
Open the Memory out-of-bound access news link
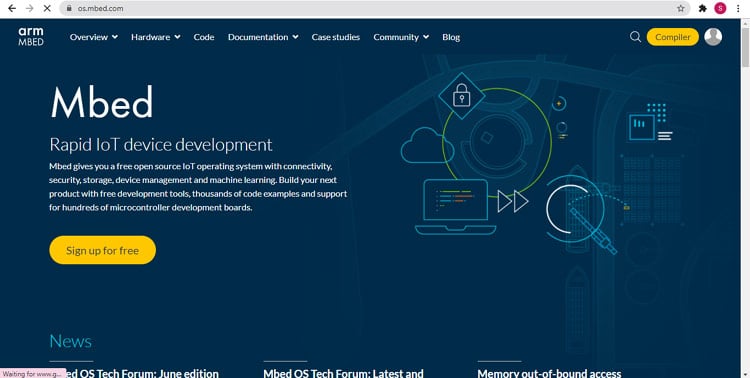coord(549,373)
